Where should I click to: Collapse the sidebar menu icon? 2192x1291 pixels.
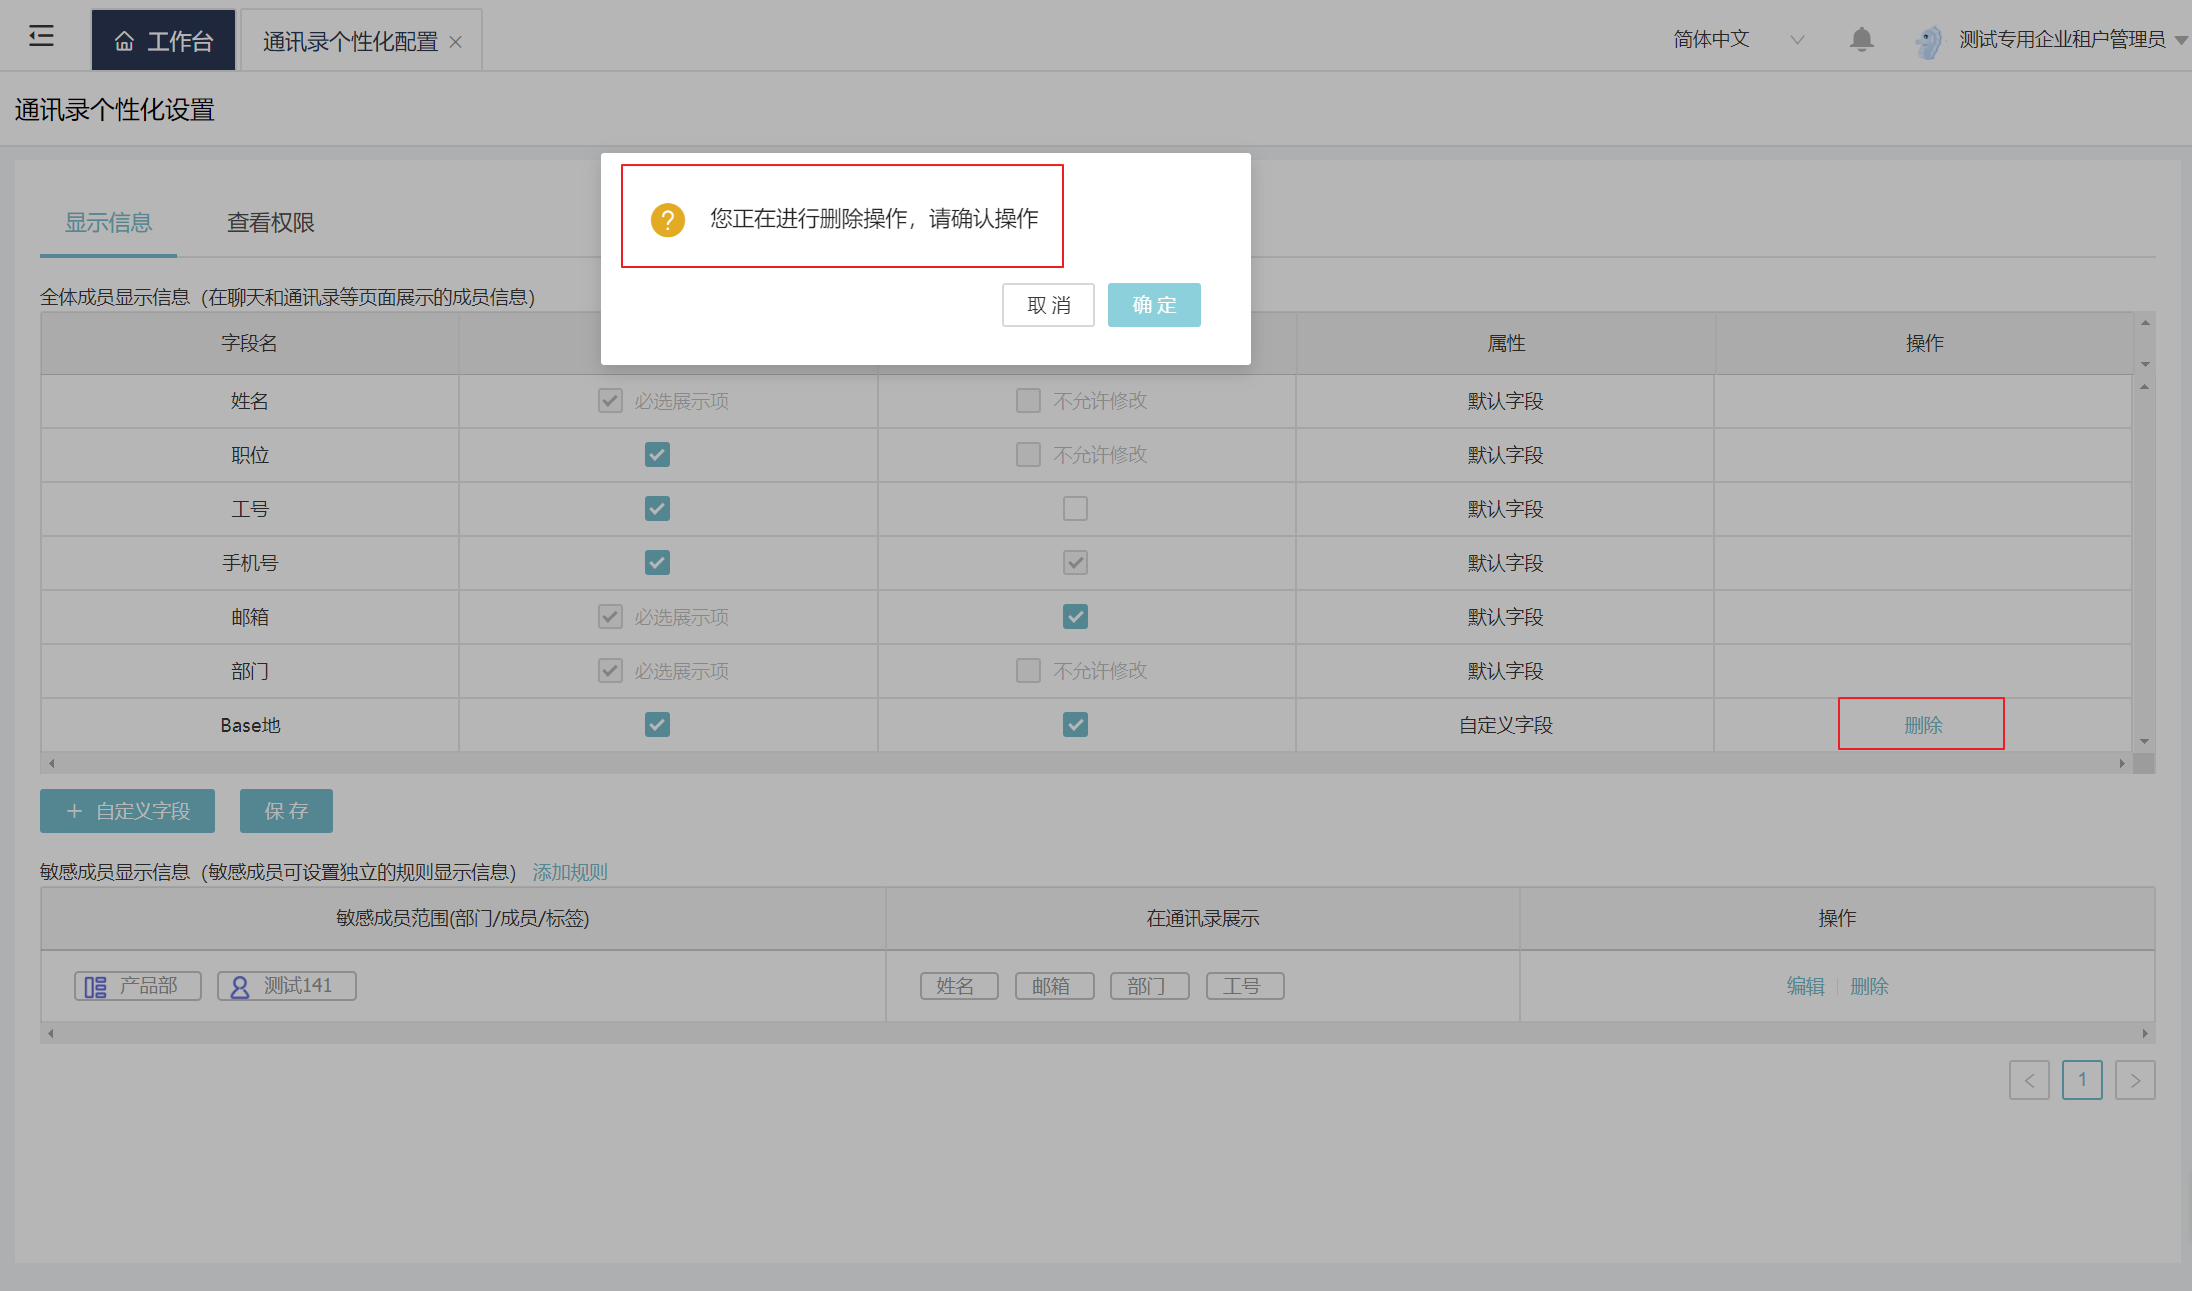point(41,37)
